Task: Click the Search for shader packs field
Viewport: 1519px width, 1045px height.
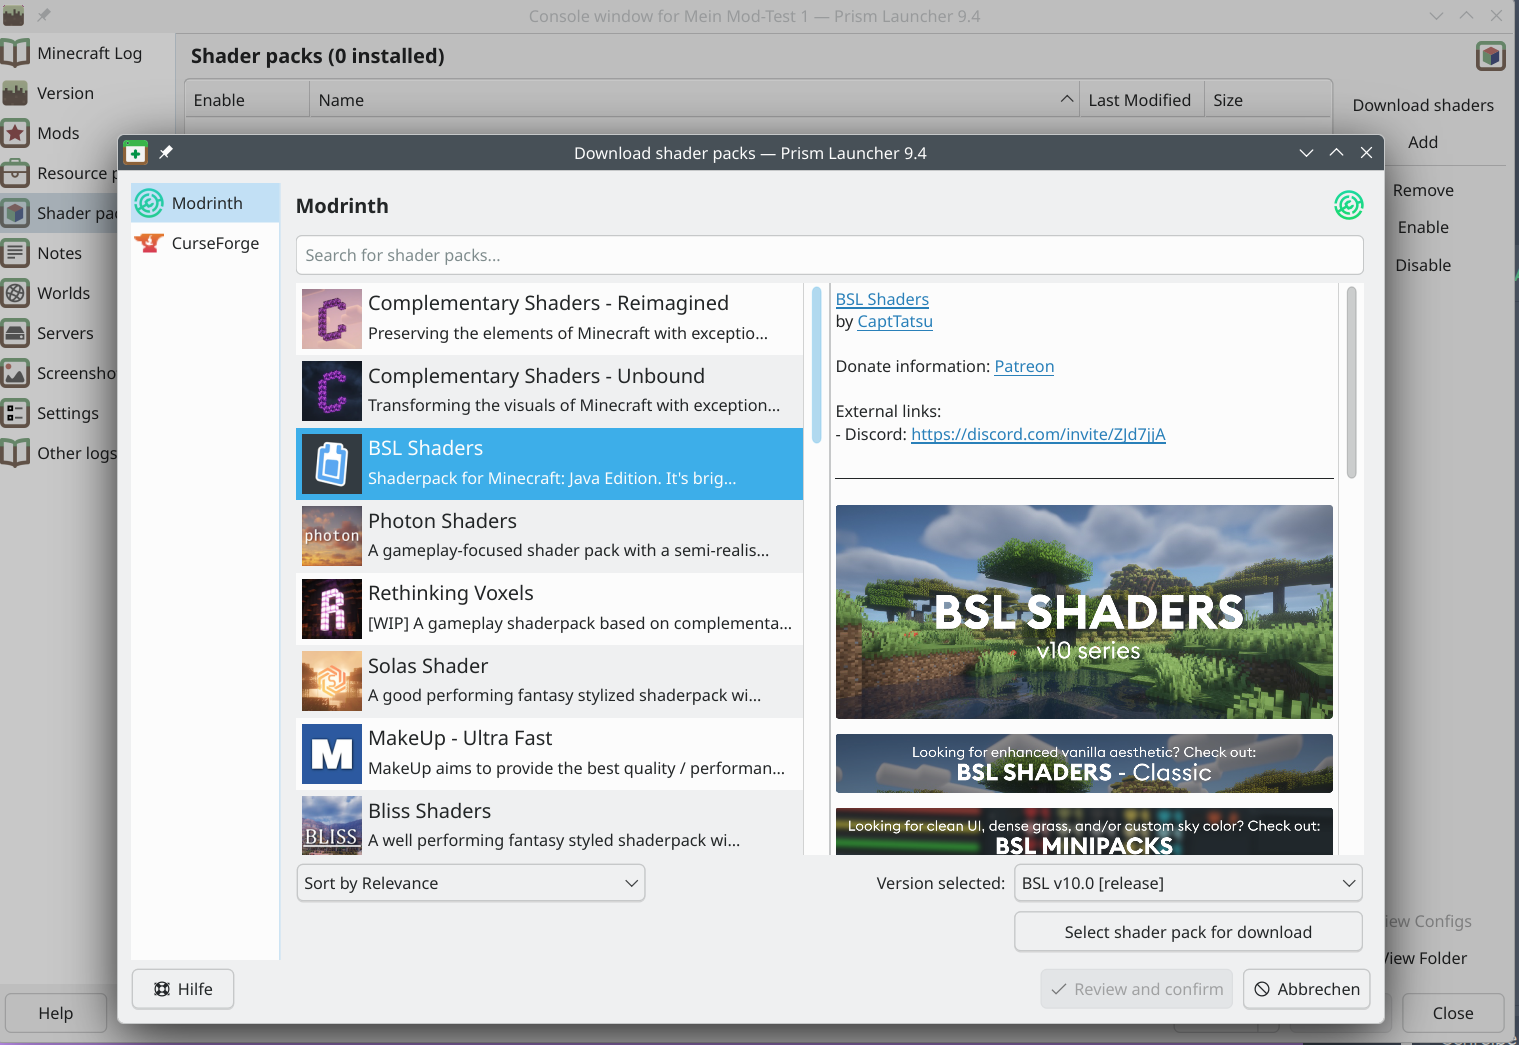Action: pos(828,255)
